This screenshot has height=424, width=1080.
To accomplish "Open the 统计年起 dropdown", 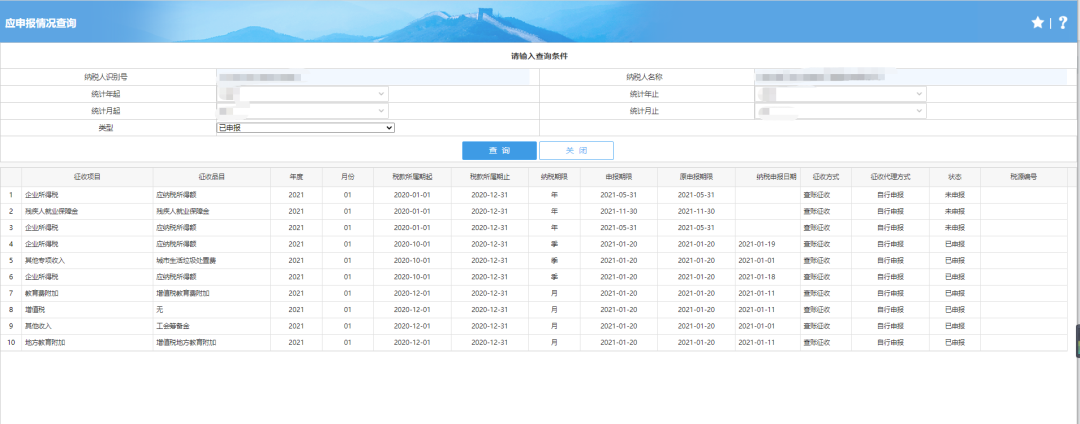I will coord(302,94).
